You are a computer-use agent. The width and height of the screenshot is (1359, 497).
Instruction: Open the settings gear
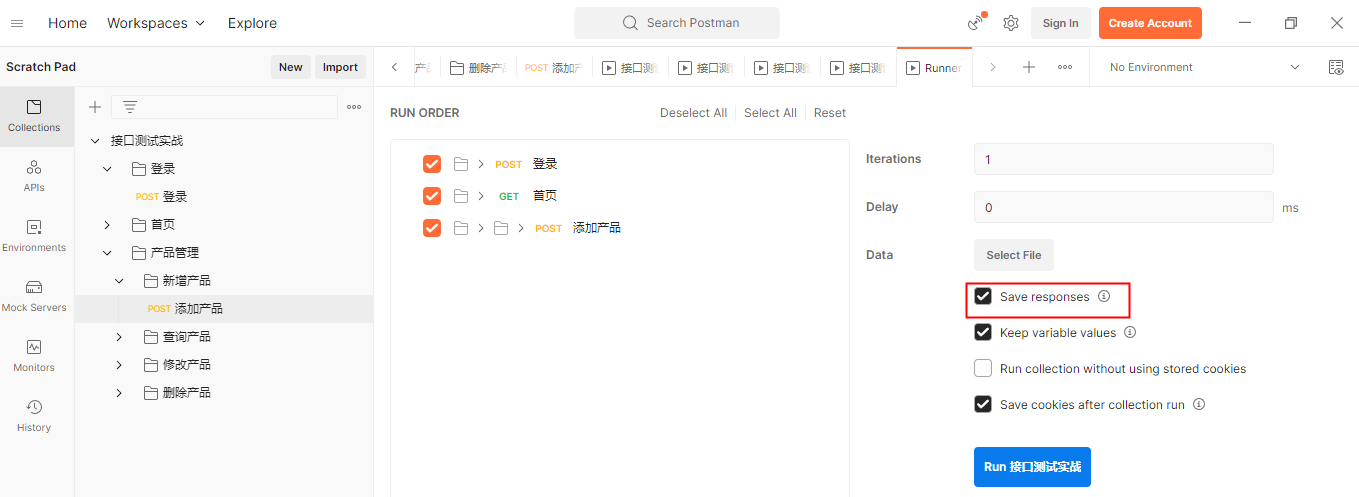pyautogui.click(x=1011, y=23)
